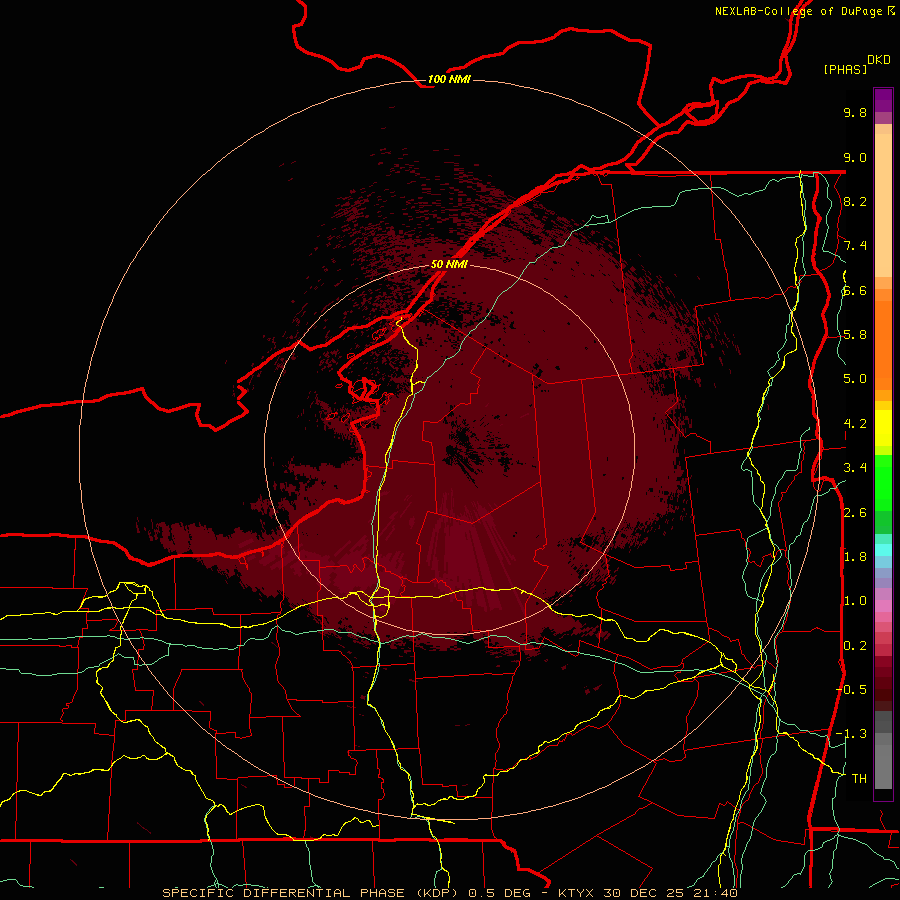Click the 4.2 value on the color scale

[855, 424]
